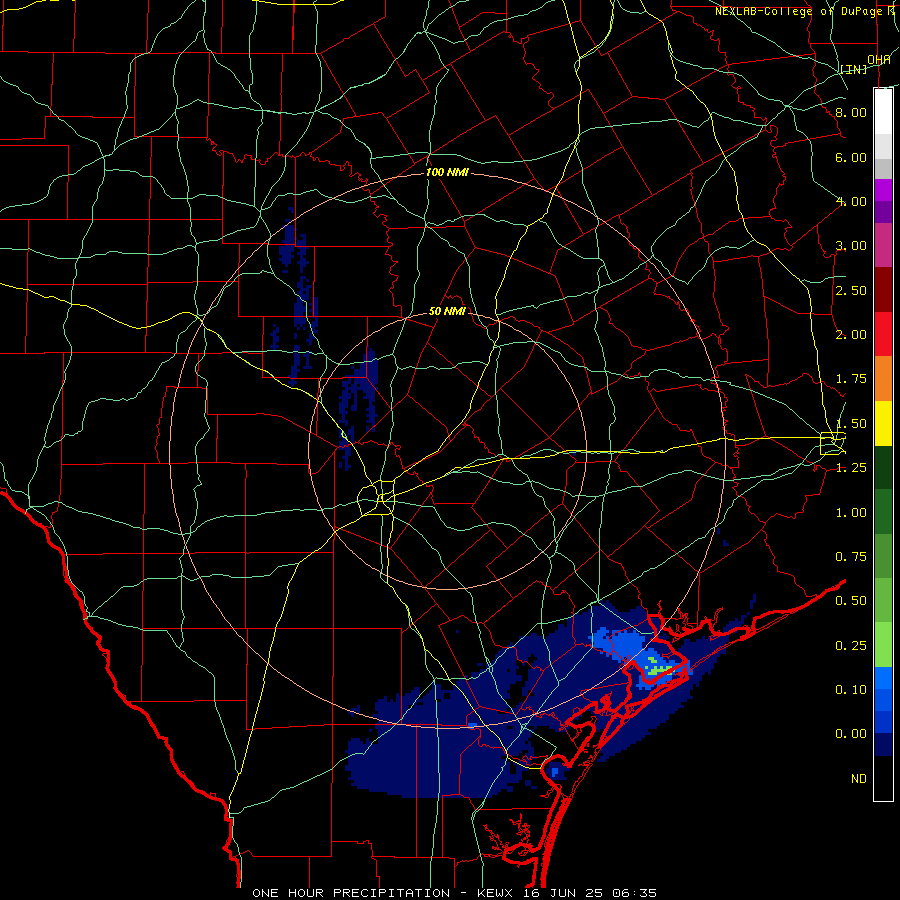Screen dimensions: 900x900
Task: Pick the orange legend swatch near 1.75
Action: click(x=883, y=378)
